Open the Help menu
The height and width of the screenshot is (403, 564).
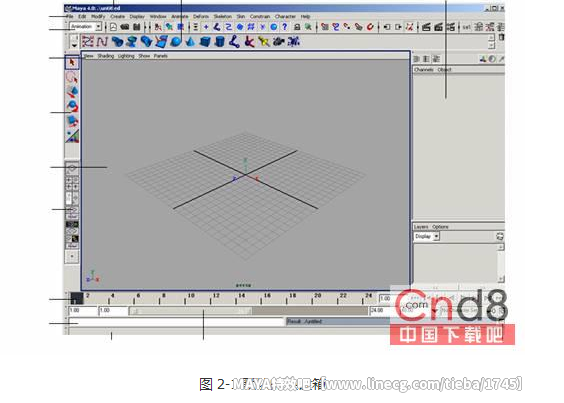click(305, 17)
